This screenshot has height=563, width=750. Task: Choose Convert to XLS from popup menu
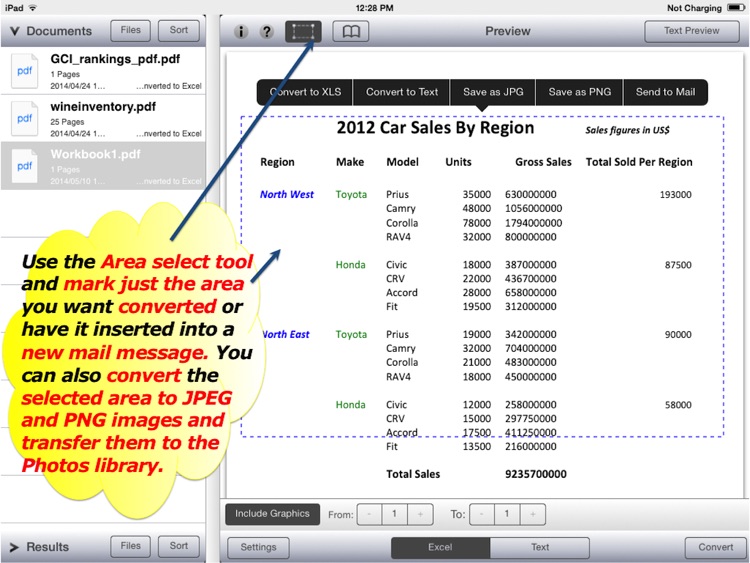[x=305, y=92]
